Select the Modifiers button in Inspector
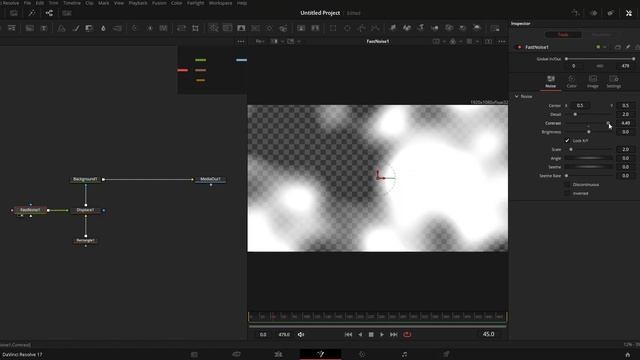 pos(601,35)
